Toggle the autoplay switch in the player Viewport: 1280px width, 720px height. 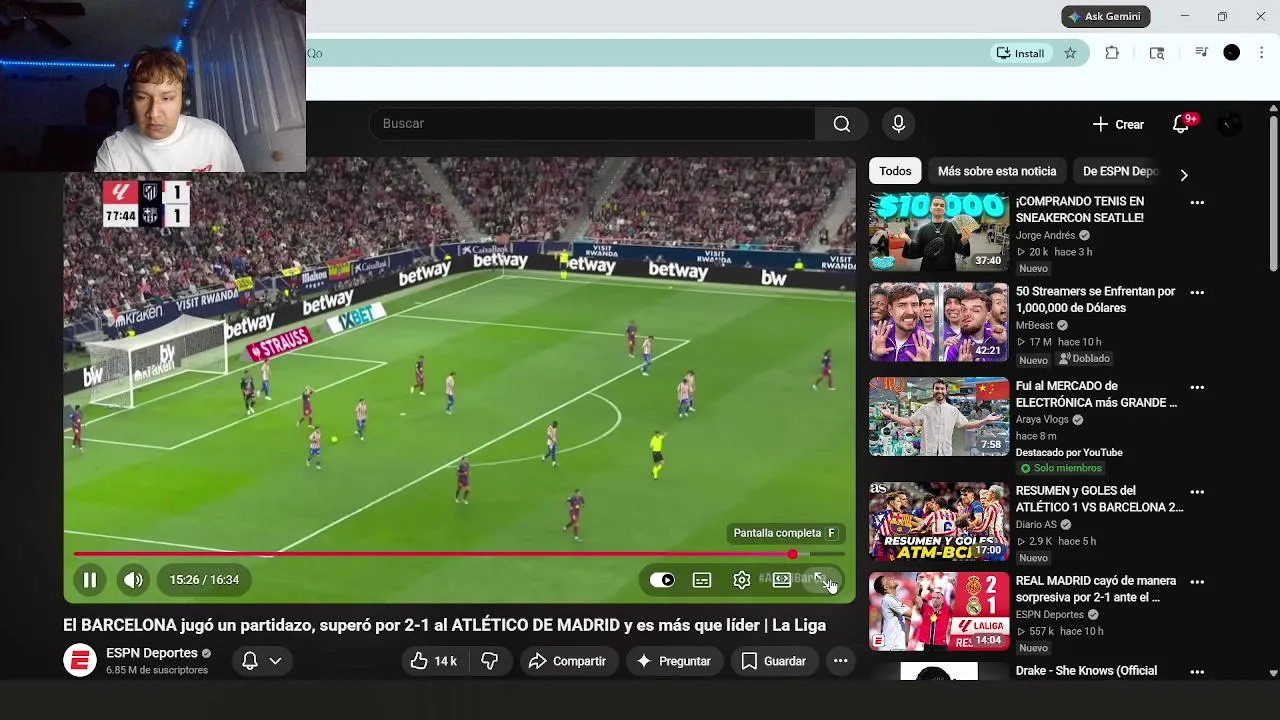tap(662, 580)
